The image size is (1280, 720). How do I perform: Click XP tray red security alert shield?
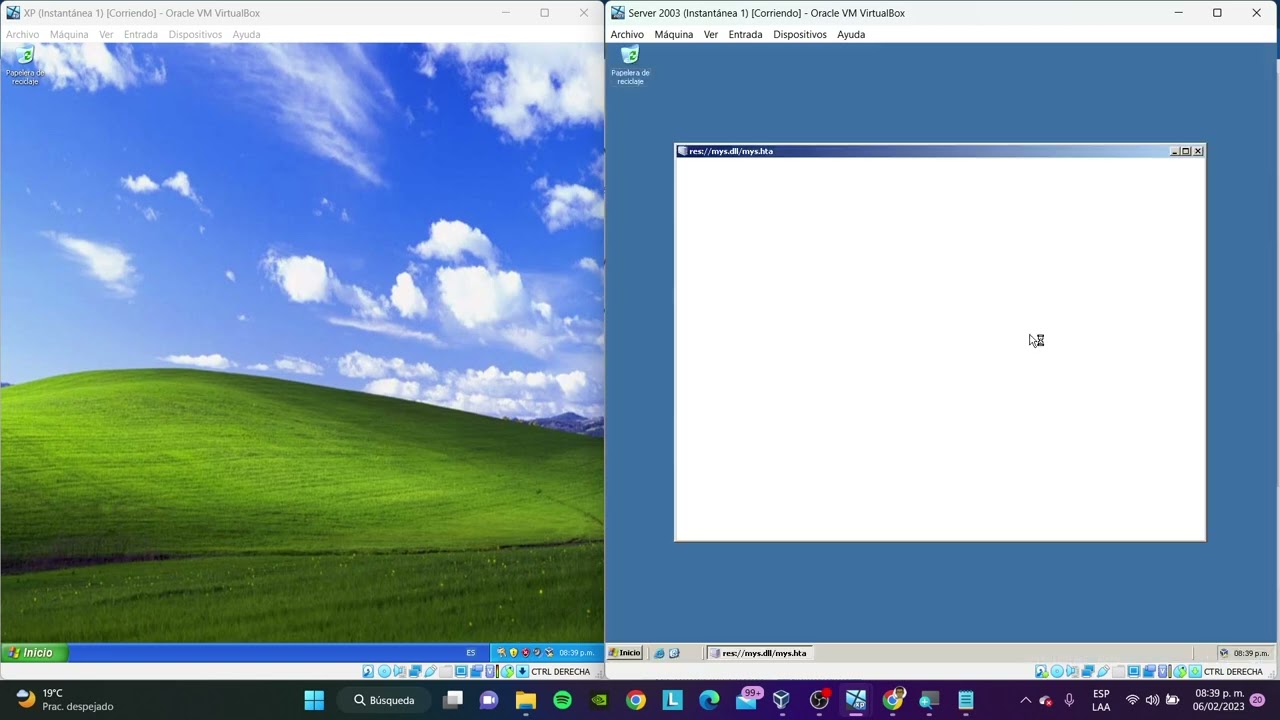526,653
